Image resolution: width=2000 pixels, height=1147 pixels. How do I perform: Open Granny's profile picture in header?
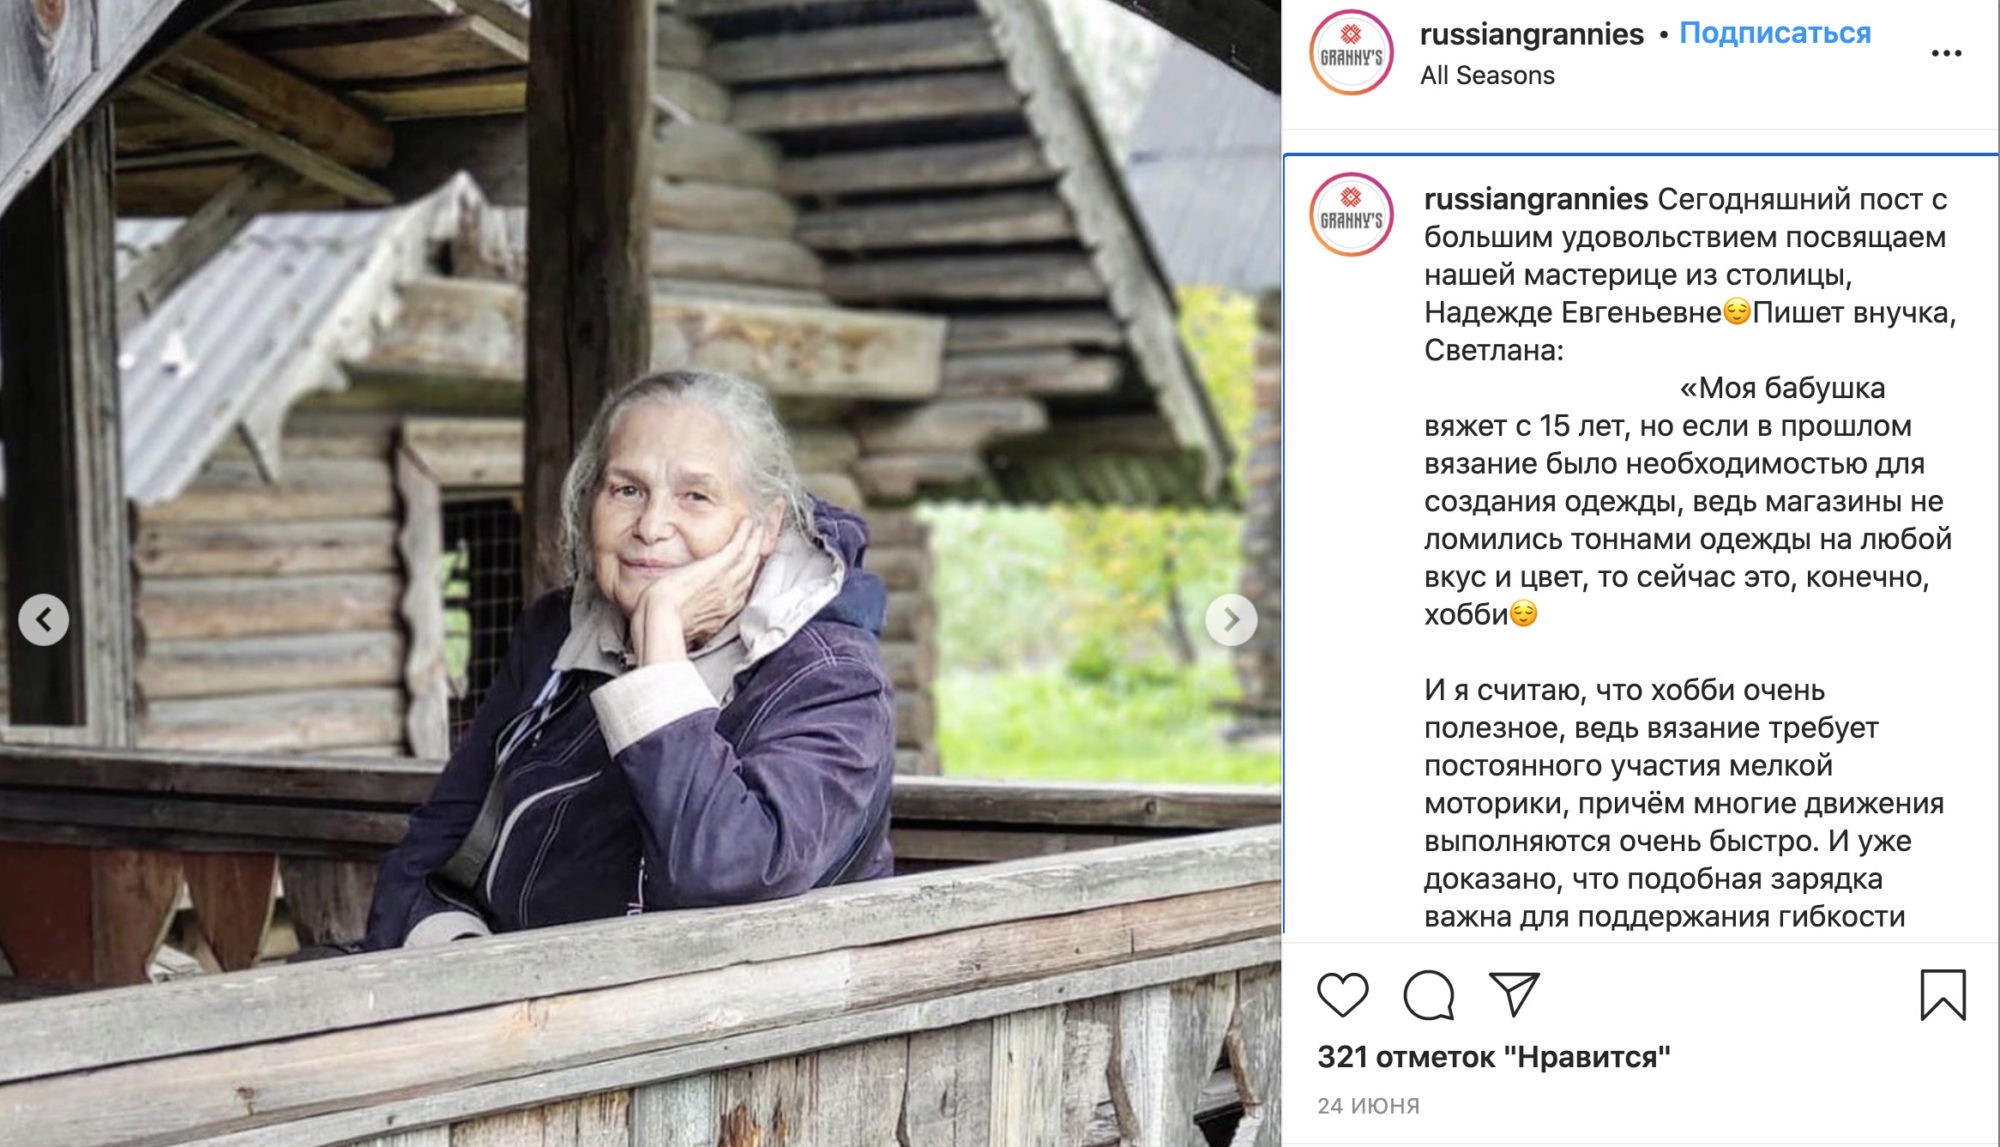tap(1351, 53)
